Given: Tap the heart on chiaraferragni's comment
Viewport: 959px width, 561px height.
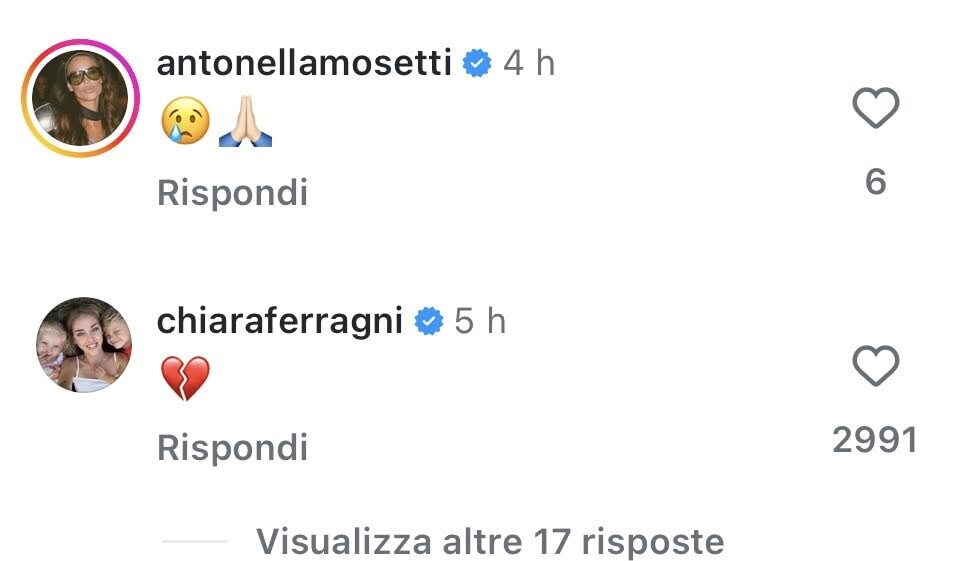Looking at the screenshot, I should pyautogui.click(x=875, y=368).
